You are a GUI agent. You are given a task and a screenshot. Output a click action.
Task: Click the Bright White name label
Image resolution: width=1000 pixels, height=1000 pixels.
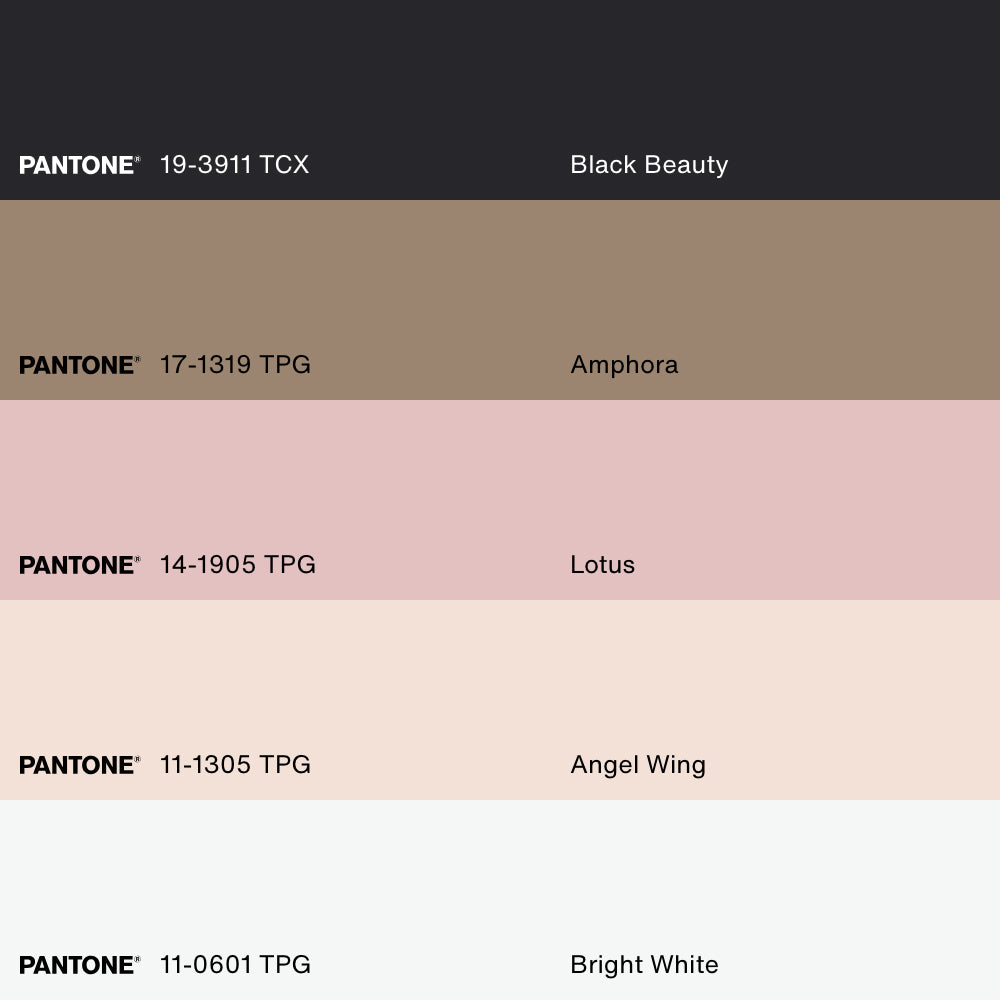click(x=644, y=965)
